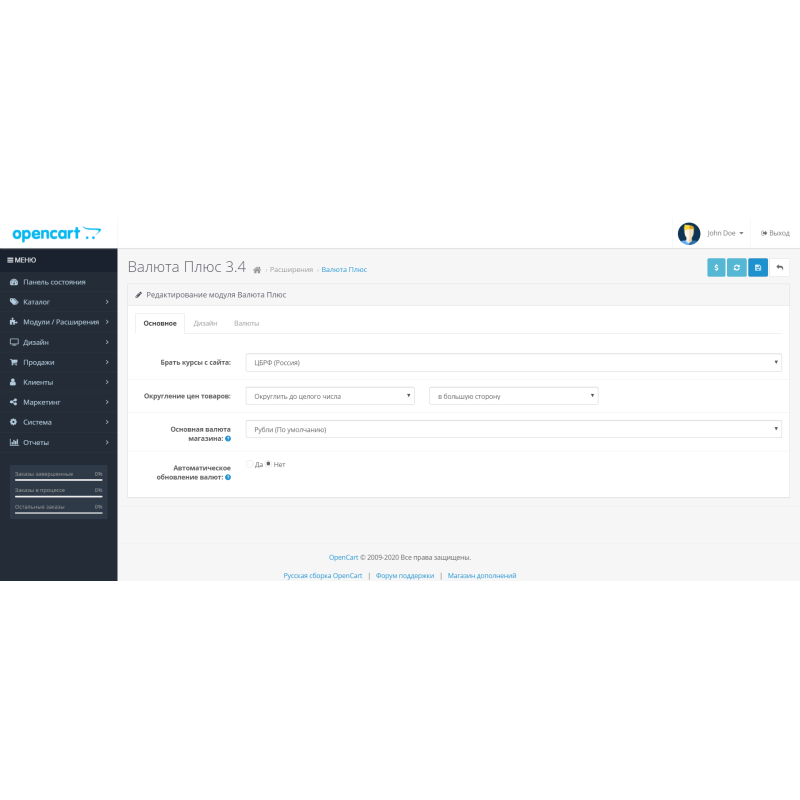Open the Округлить до целого числа dropdown
800x800 pixels.
[330, 396]
